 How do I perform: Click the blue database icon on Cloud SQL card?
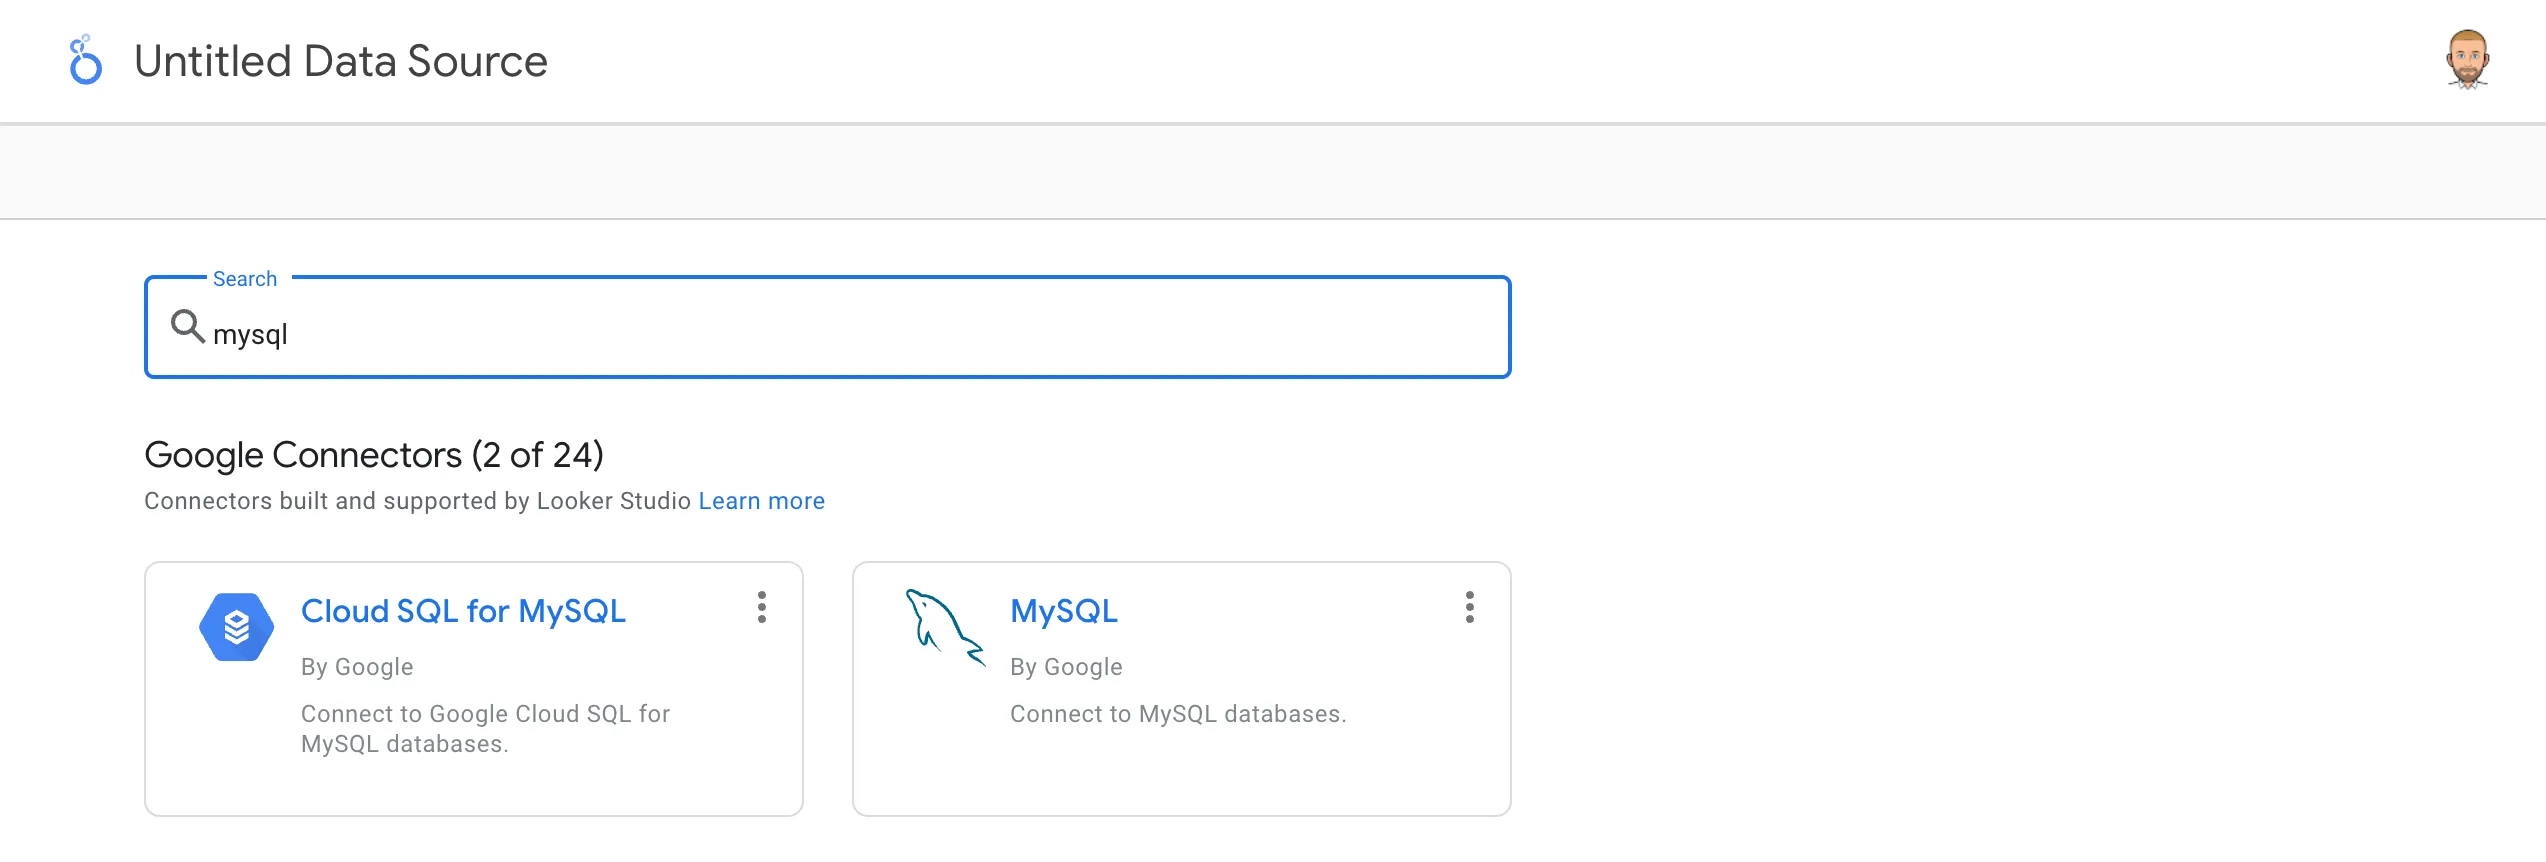(x=238, y=626)
